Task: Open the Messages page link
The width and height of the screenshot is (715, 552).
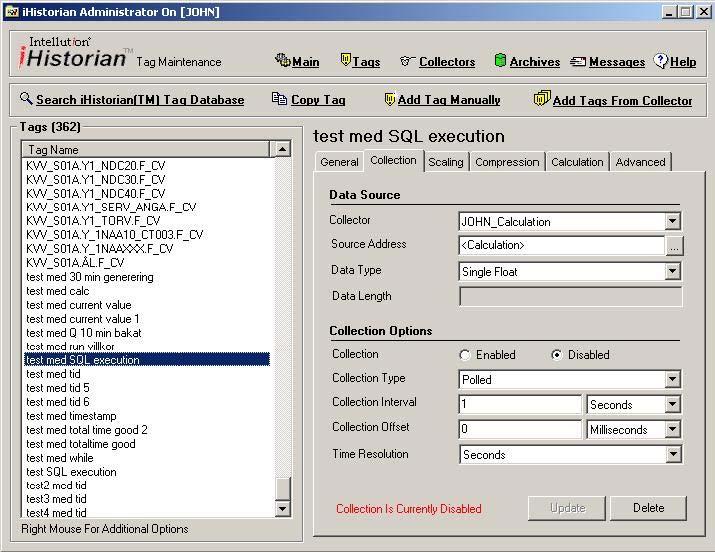Action: click(617, 62)
